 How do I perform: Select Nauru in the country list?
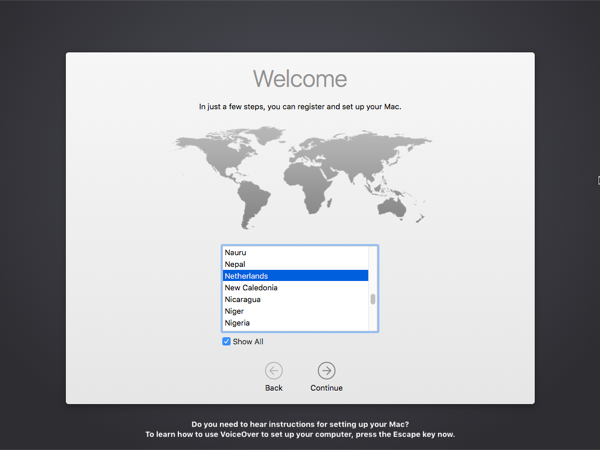[236, 253]
